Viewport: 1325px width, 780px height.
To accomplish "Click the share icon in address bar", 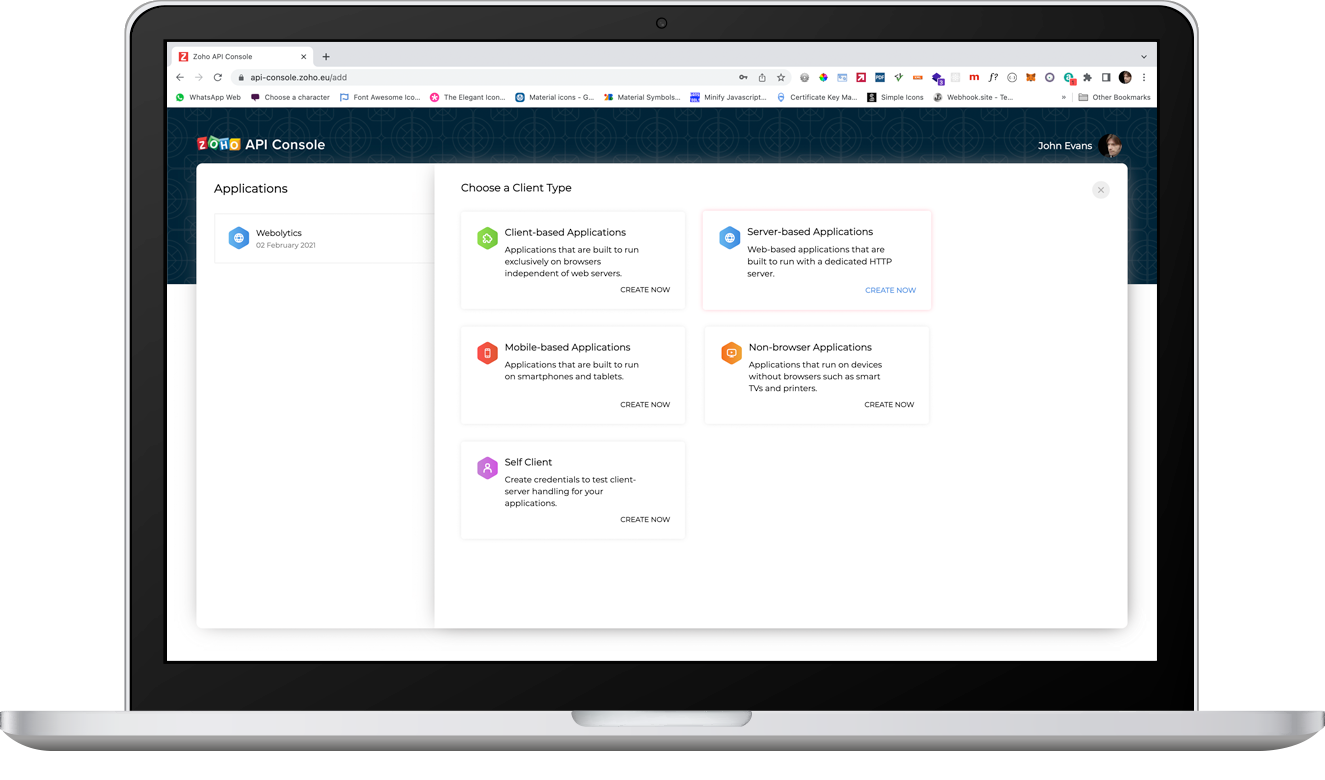I will pos(762,77).
